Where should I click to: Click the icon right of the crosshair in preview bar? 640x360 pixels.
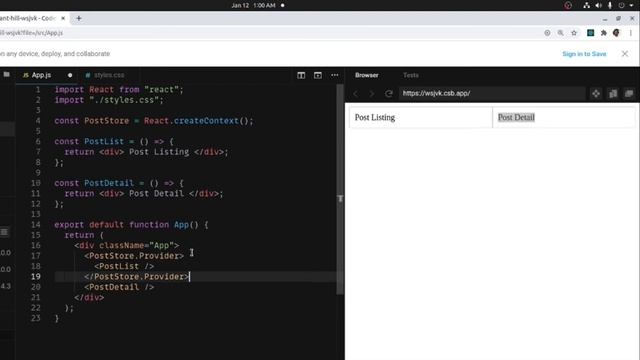(x=613, y=93)
